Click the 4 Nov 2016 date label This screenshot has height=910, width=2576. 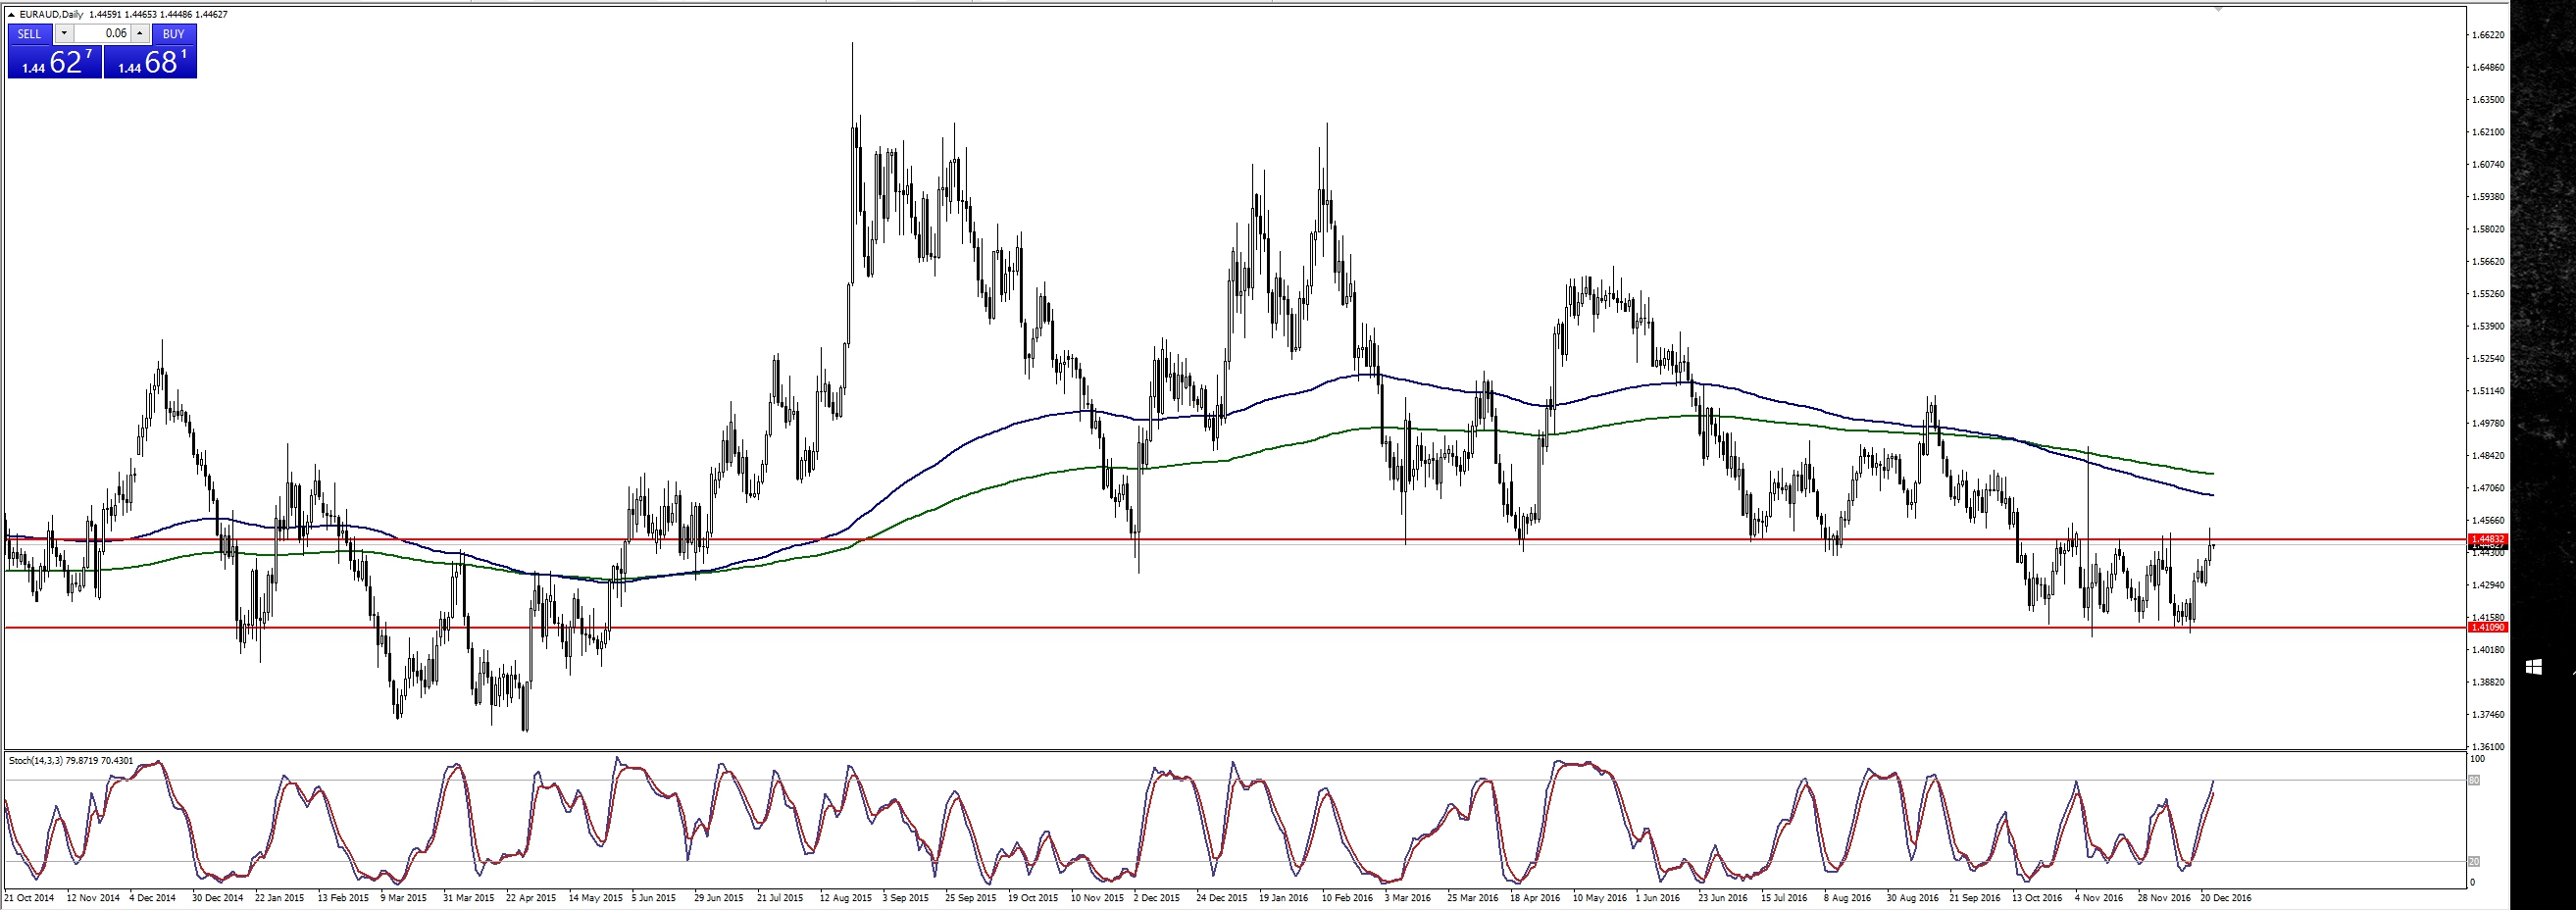tap(2100, 898)
